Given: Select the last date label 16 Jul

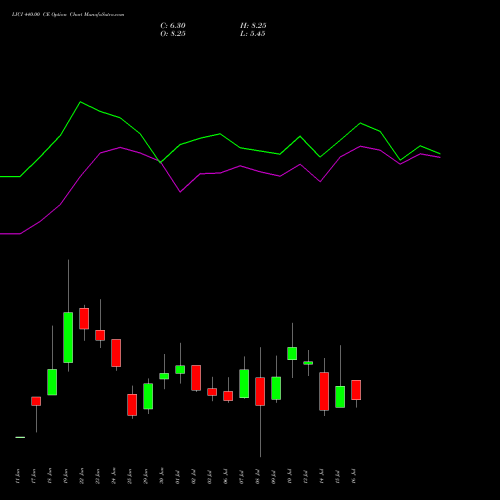Looking at the screenshot, I should tap(354, 476).
